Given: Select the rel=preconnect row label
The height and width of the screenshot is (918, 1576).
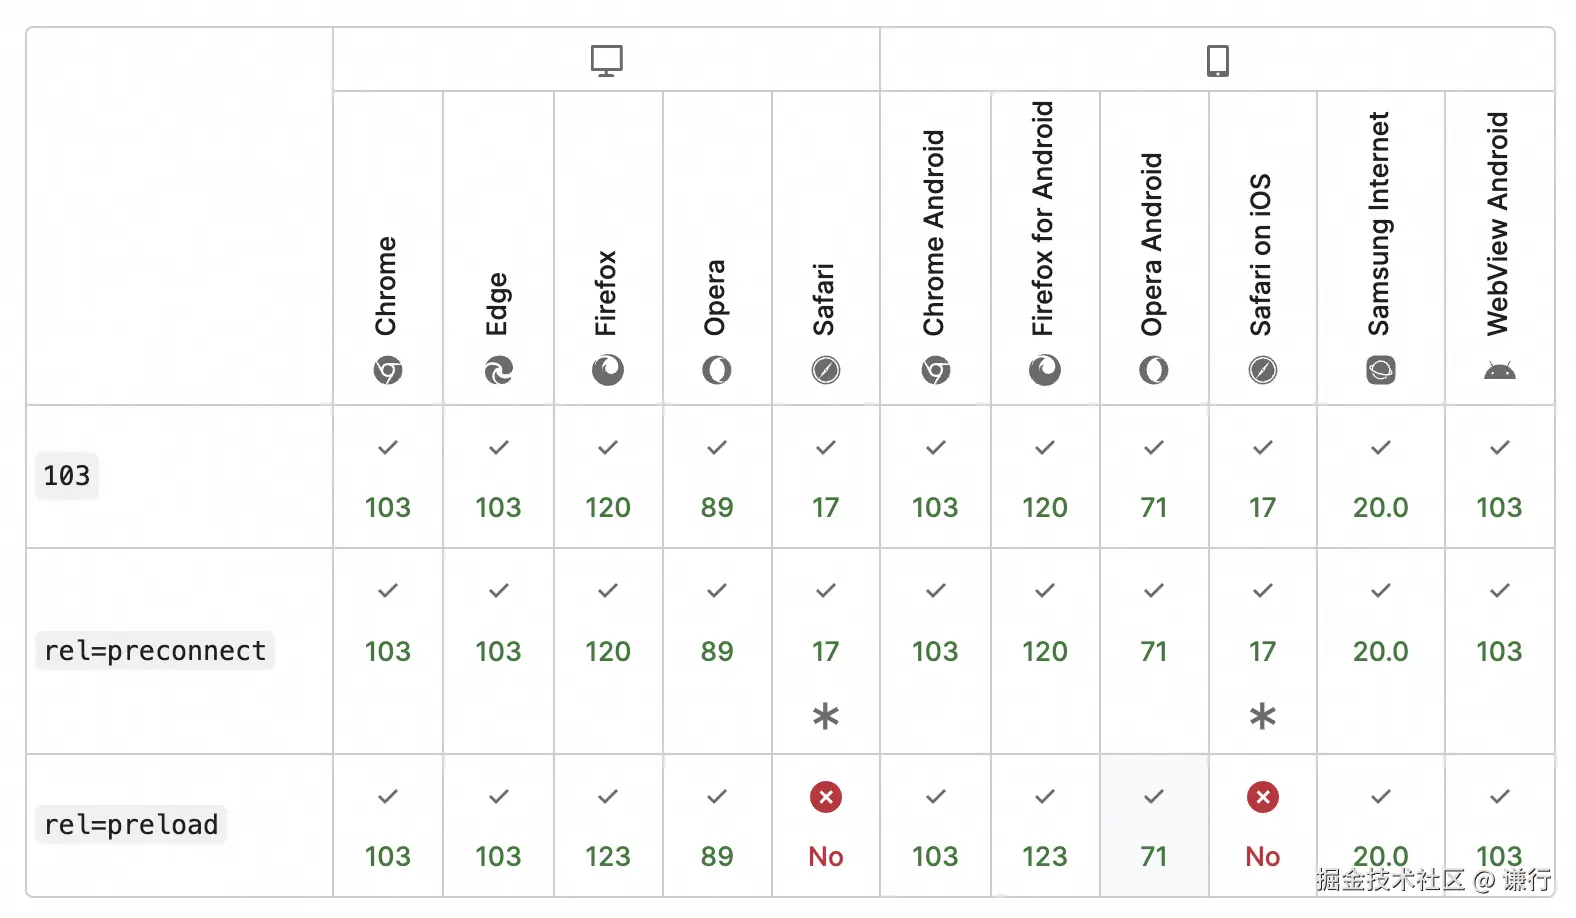Looking at the screenshot, I should click(155, 651).
